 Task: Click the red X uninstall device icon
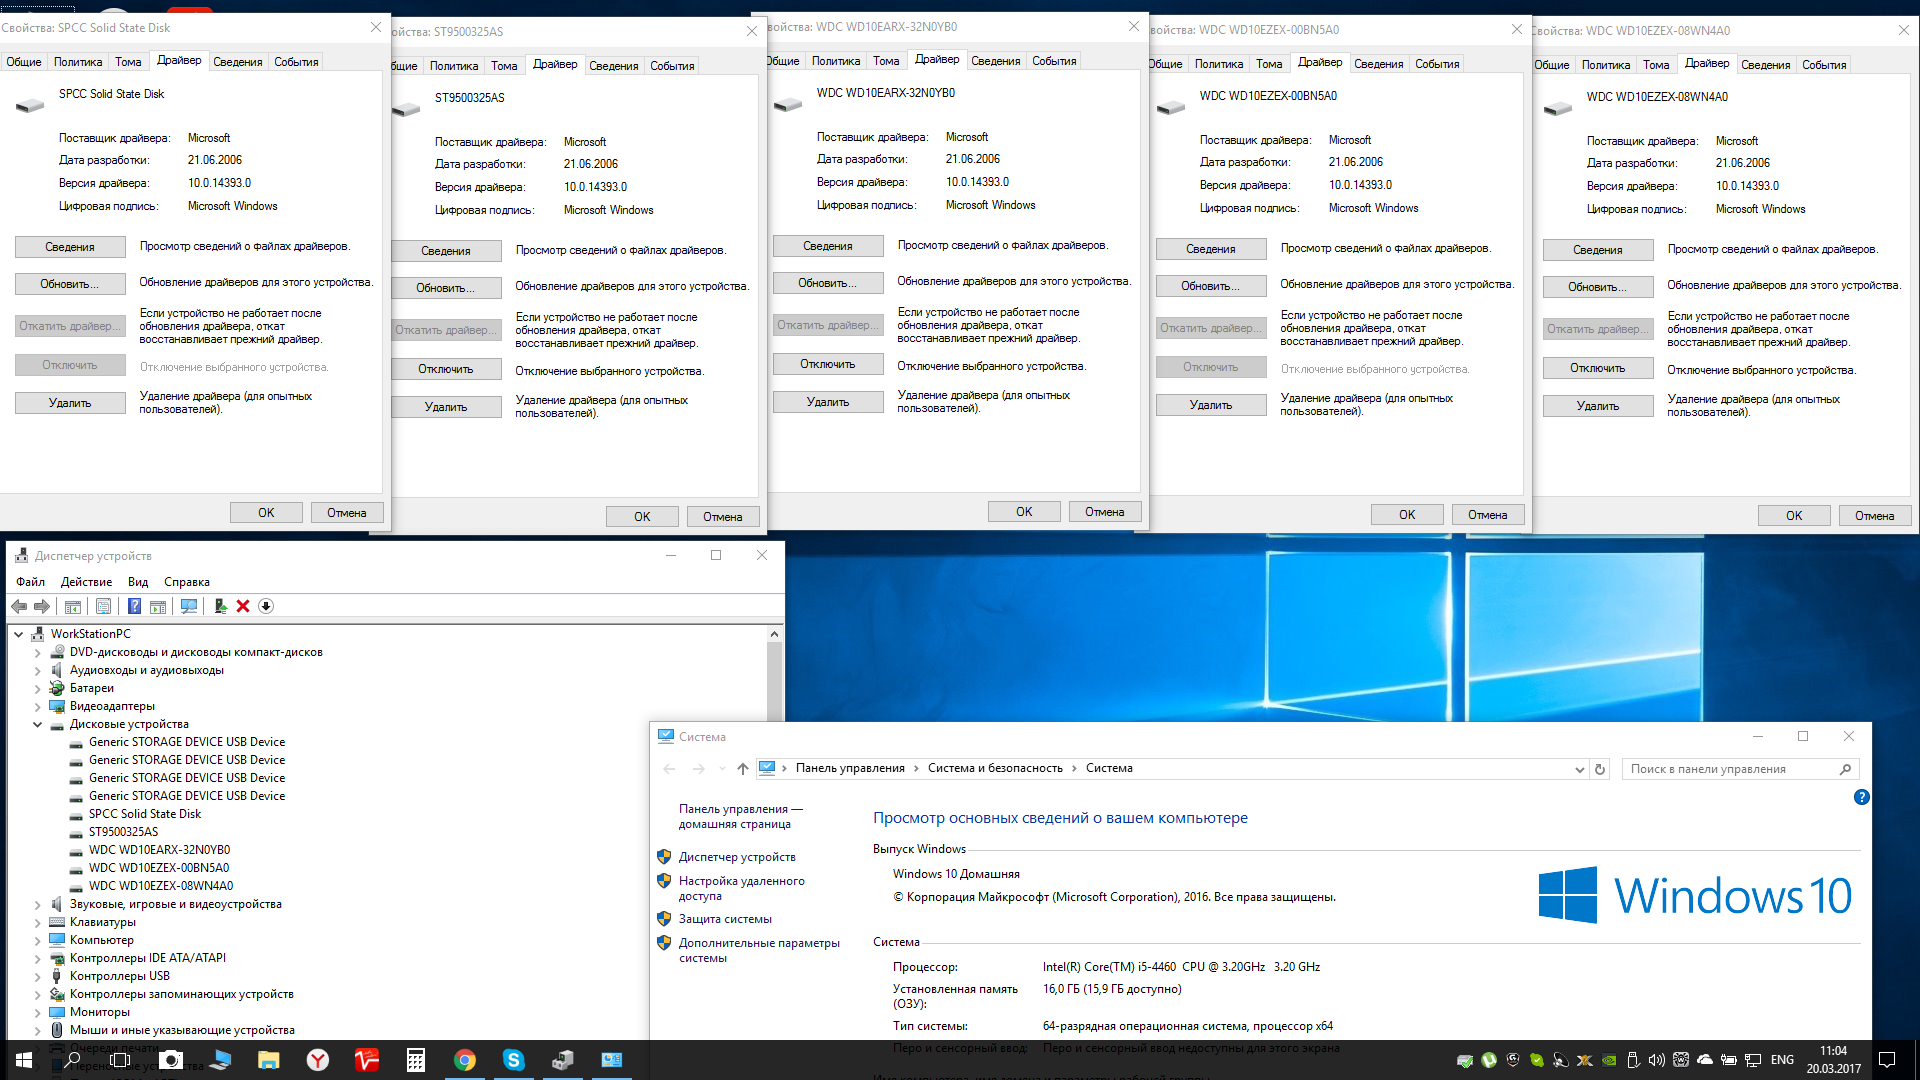[243, 606]
